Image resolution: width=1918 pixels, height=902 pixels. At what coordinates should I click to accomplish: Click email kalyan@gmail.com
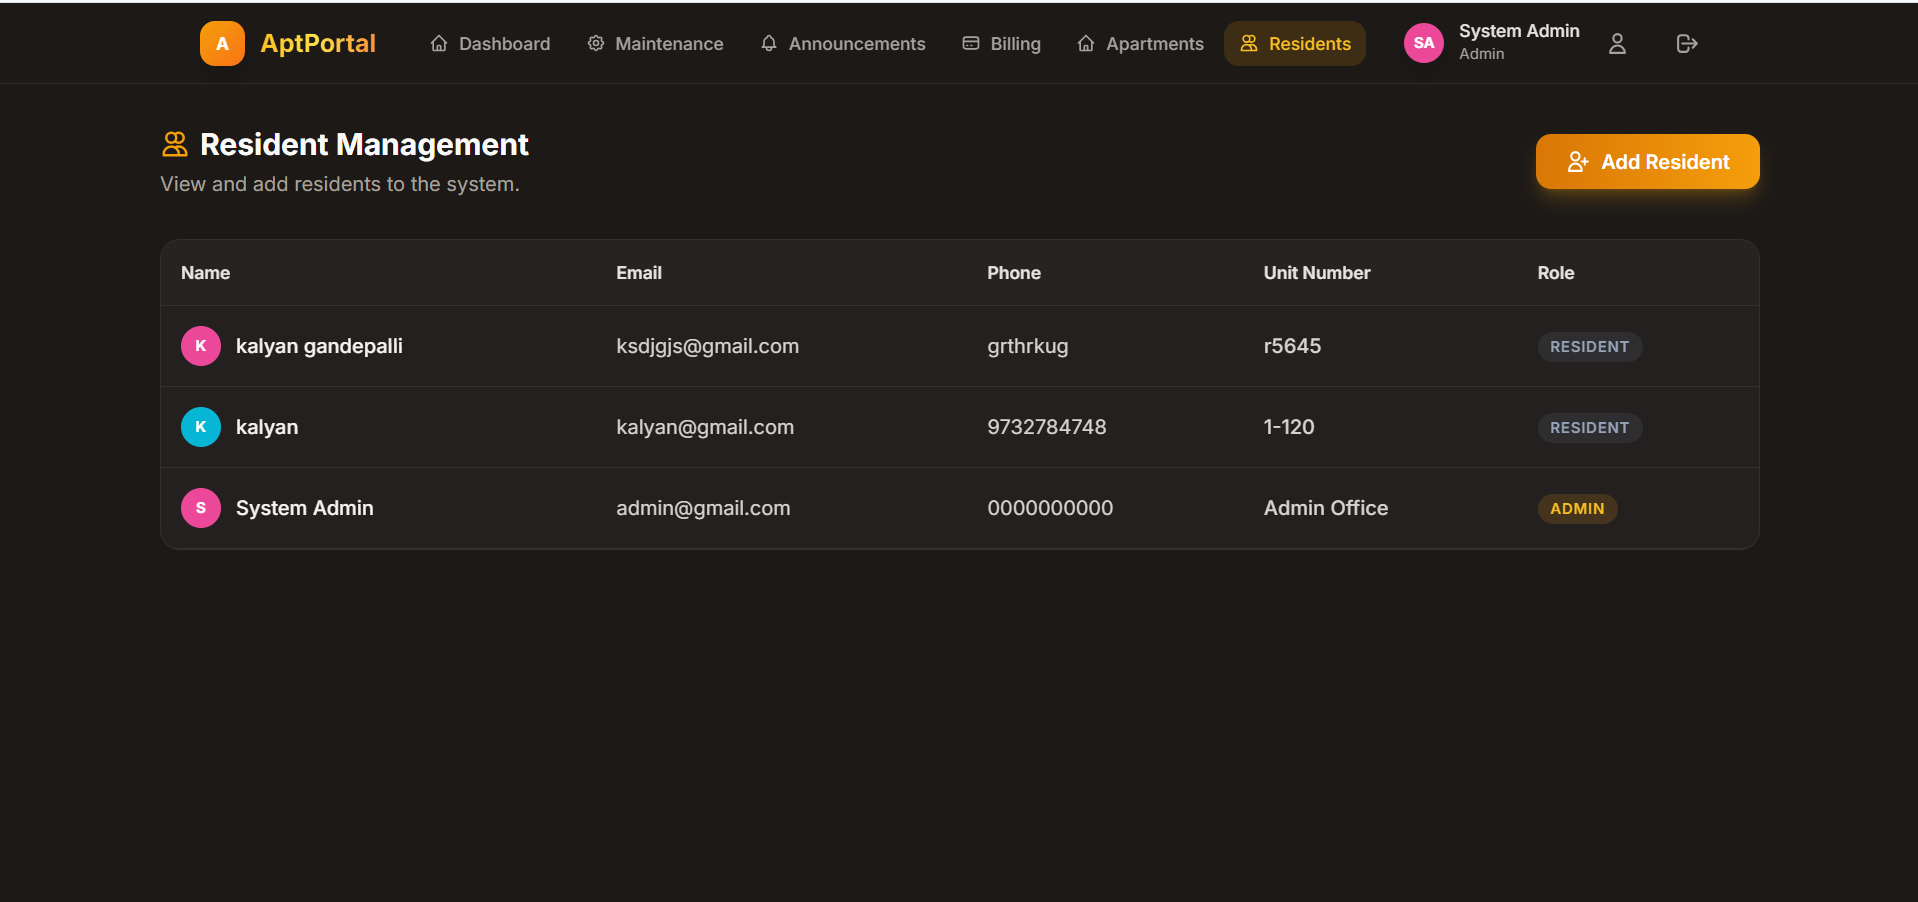pyautogui.click(x=705, y=427)
